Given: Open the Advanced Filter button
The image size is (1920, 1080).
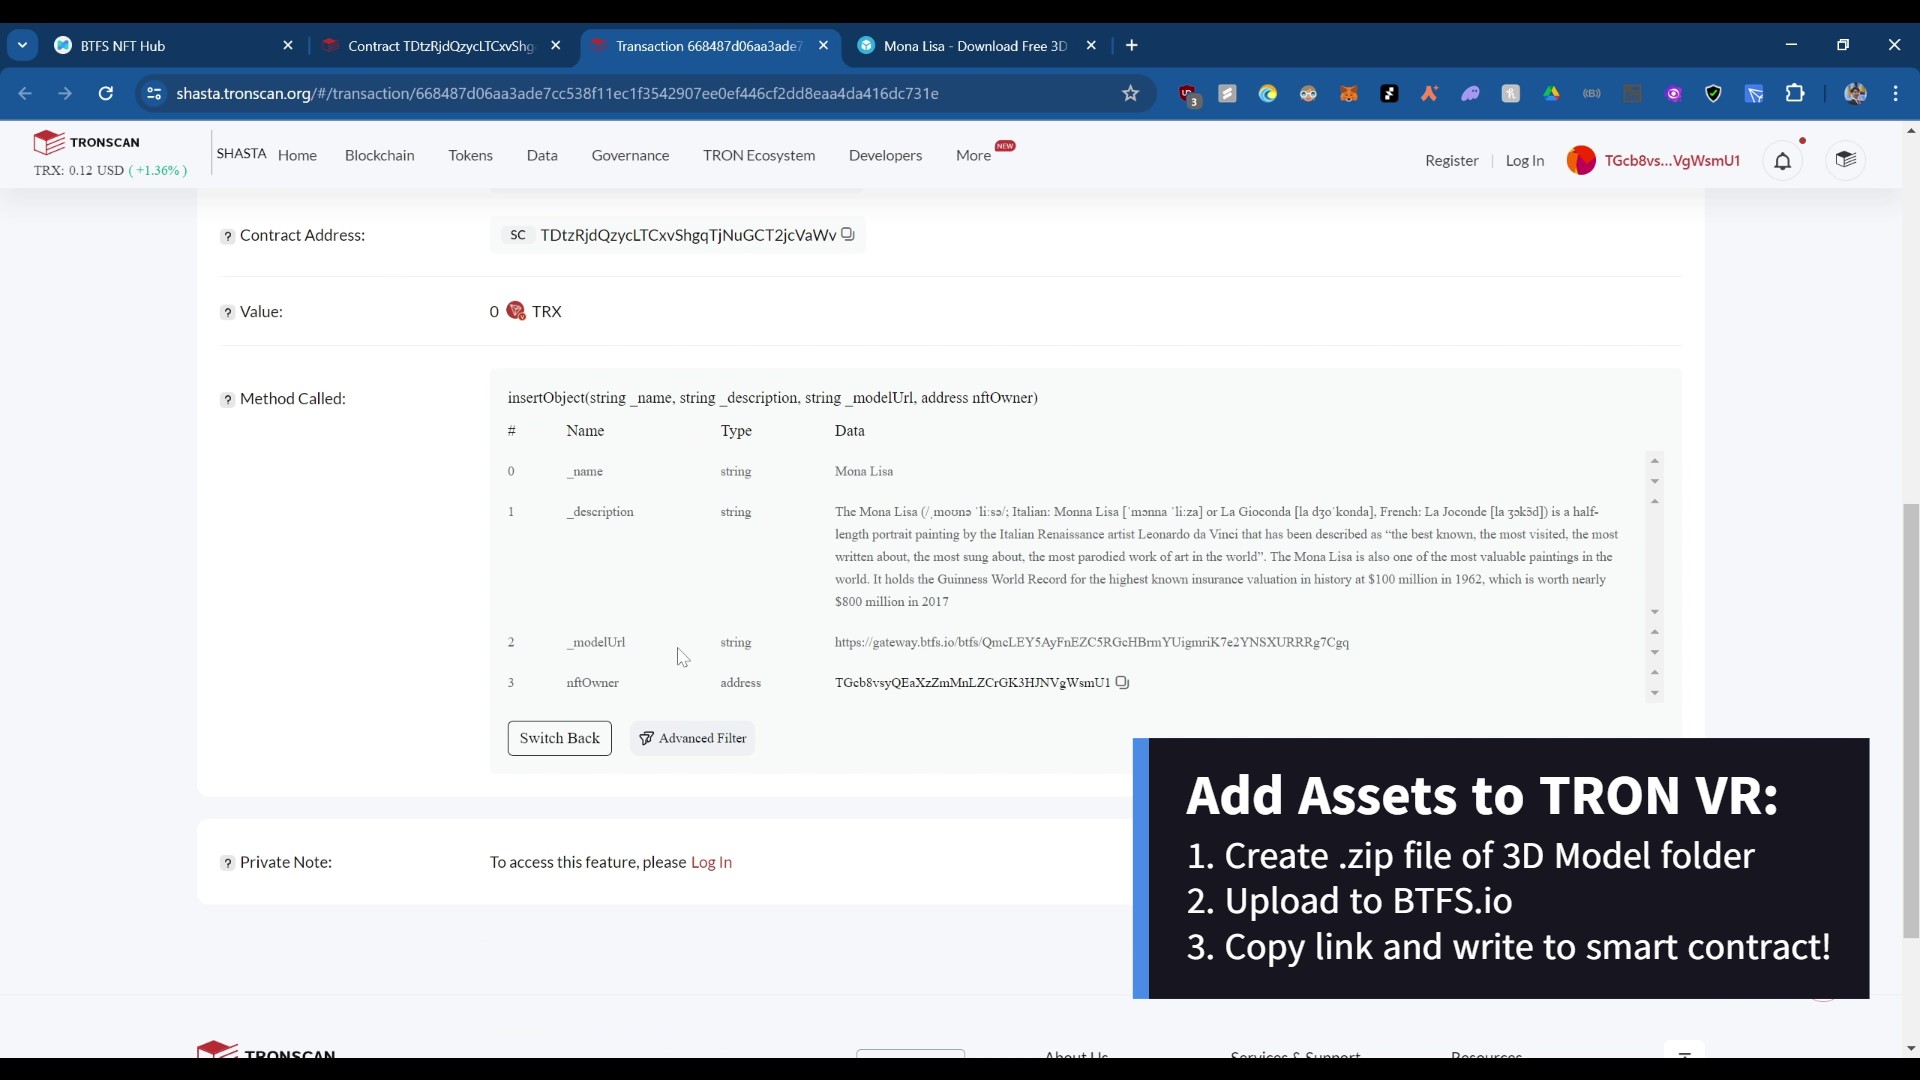Looking at the screenshot, I should point(693,739).
